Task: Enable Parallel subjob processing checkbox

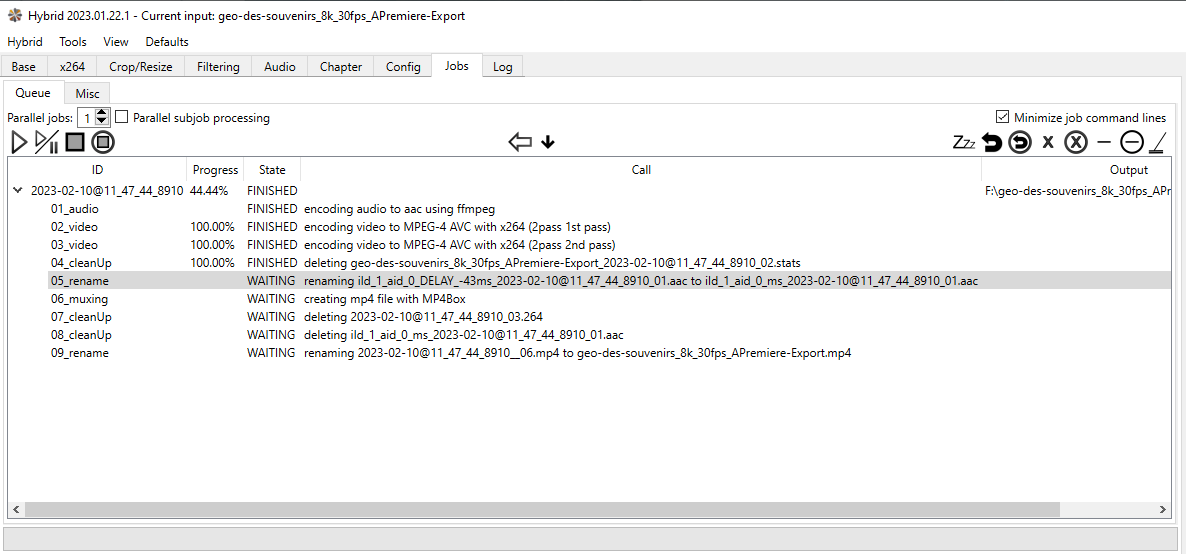Action: point(122,117)
